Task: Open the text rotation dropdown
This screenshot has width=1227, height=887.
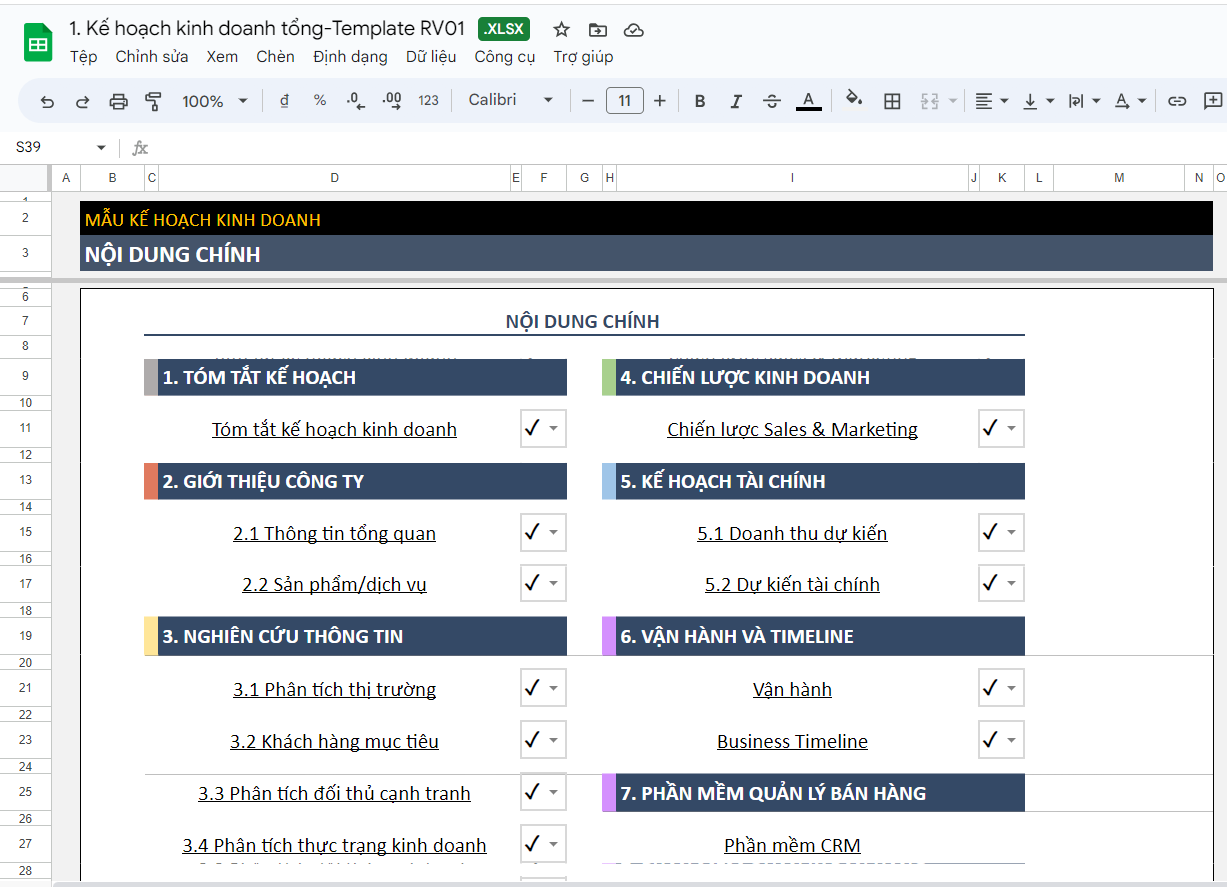Action: 1131,101
